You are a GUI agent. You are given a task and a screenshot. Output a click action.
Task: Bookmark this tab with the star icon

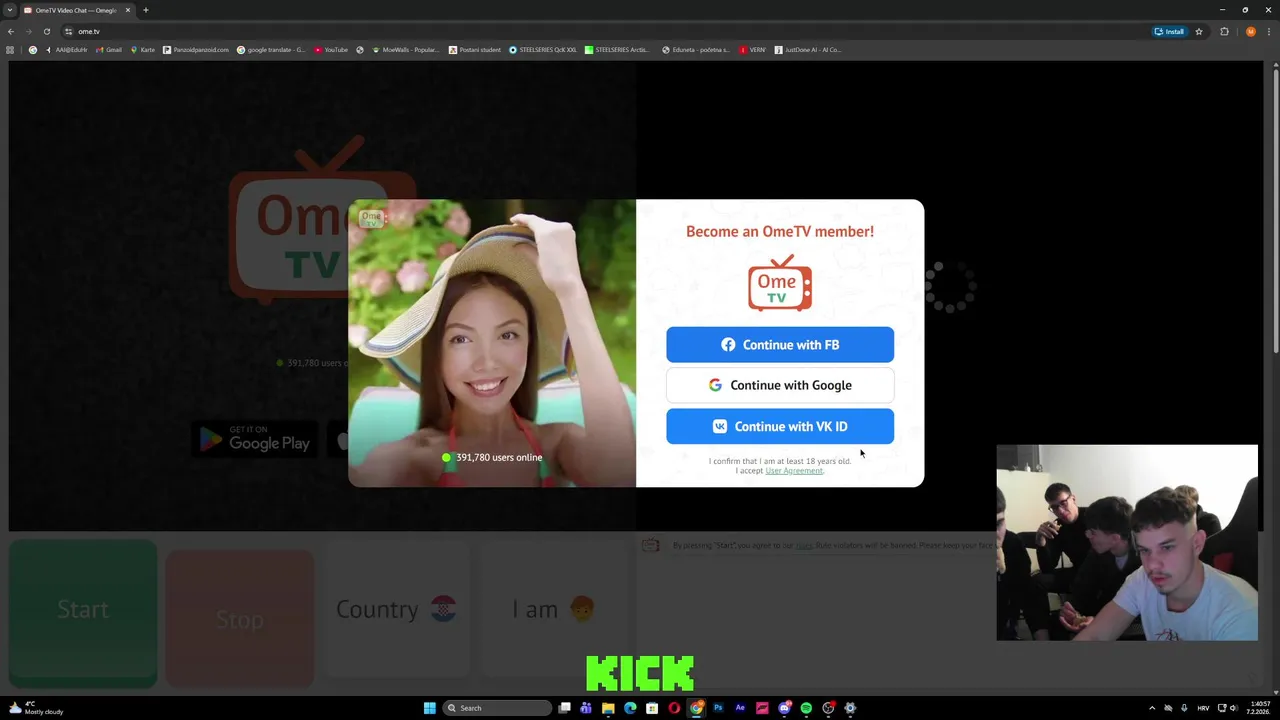[x=1198, y=31]
